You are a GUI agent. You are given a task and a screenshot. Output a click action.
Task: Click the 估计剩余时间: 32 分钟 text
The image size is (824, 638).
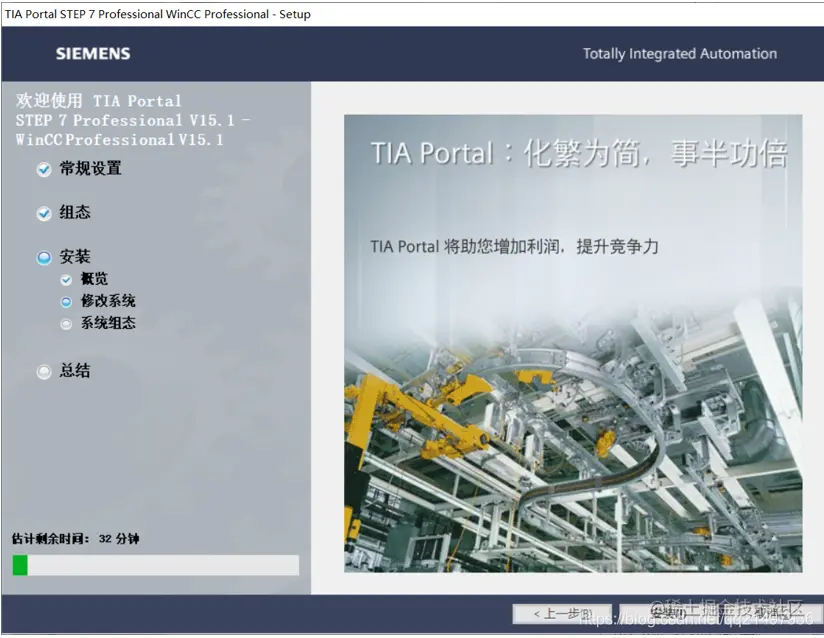(75, 539)
